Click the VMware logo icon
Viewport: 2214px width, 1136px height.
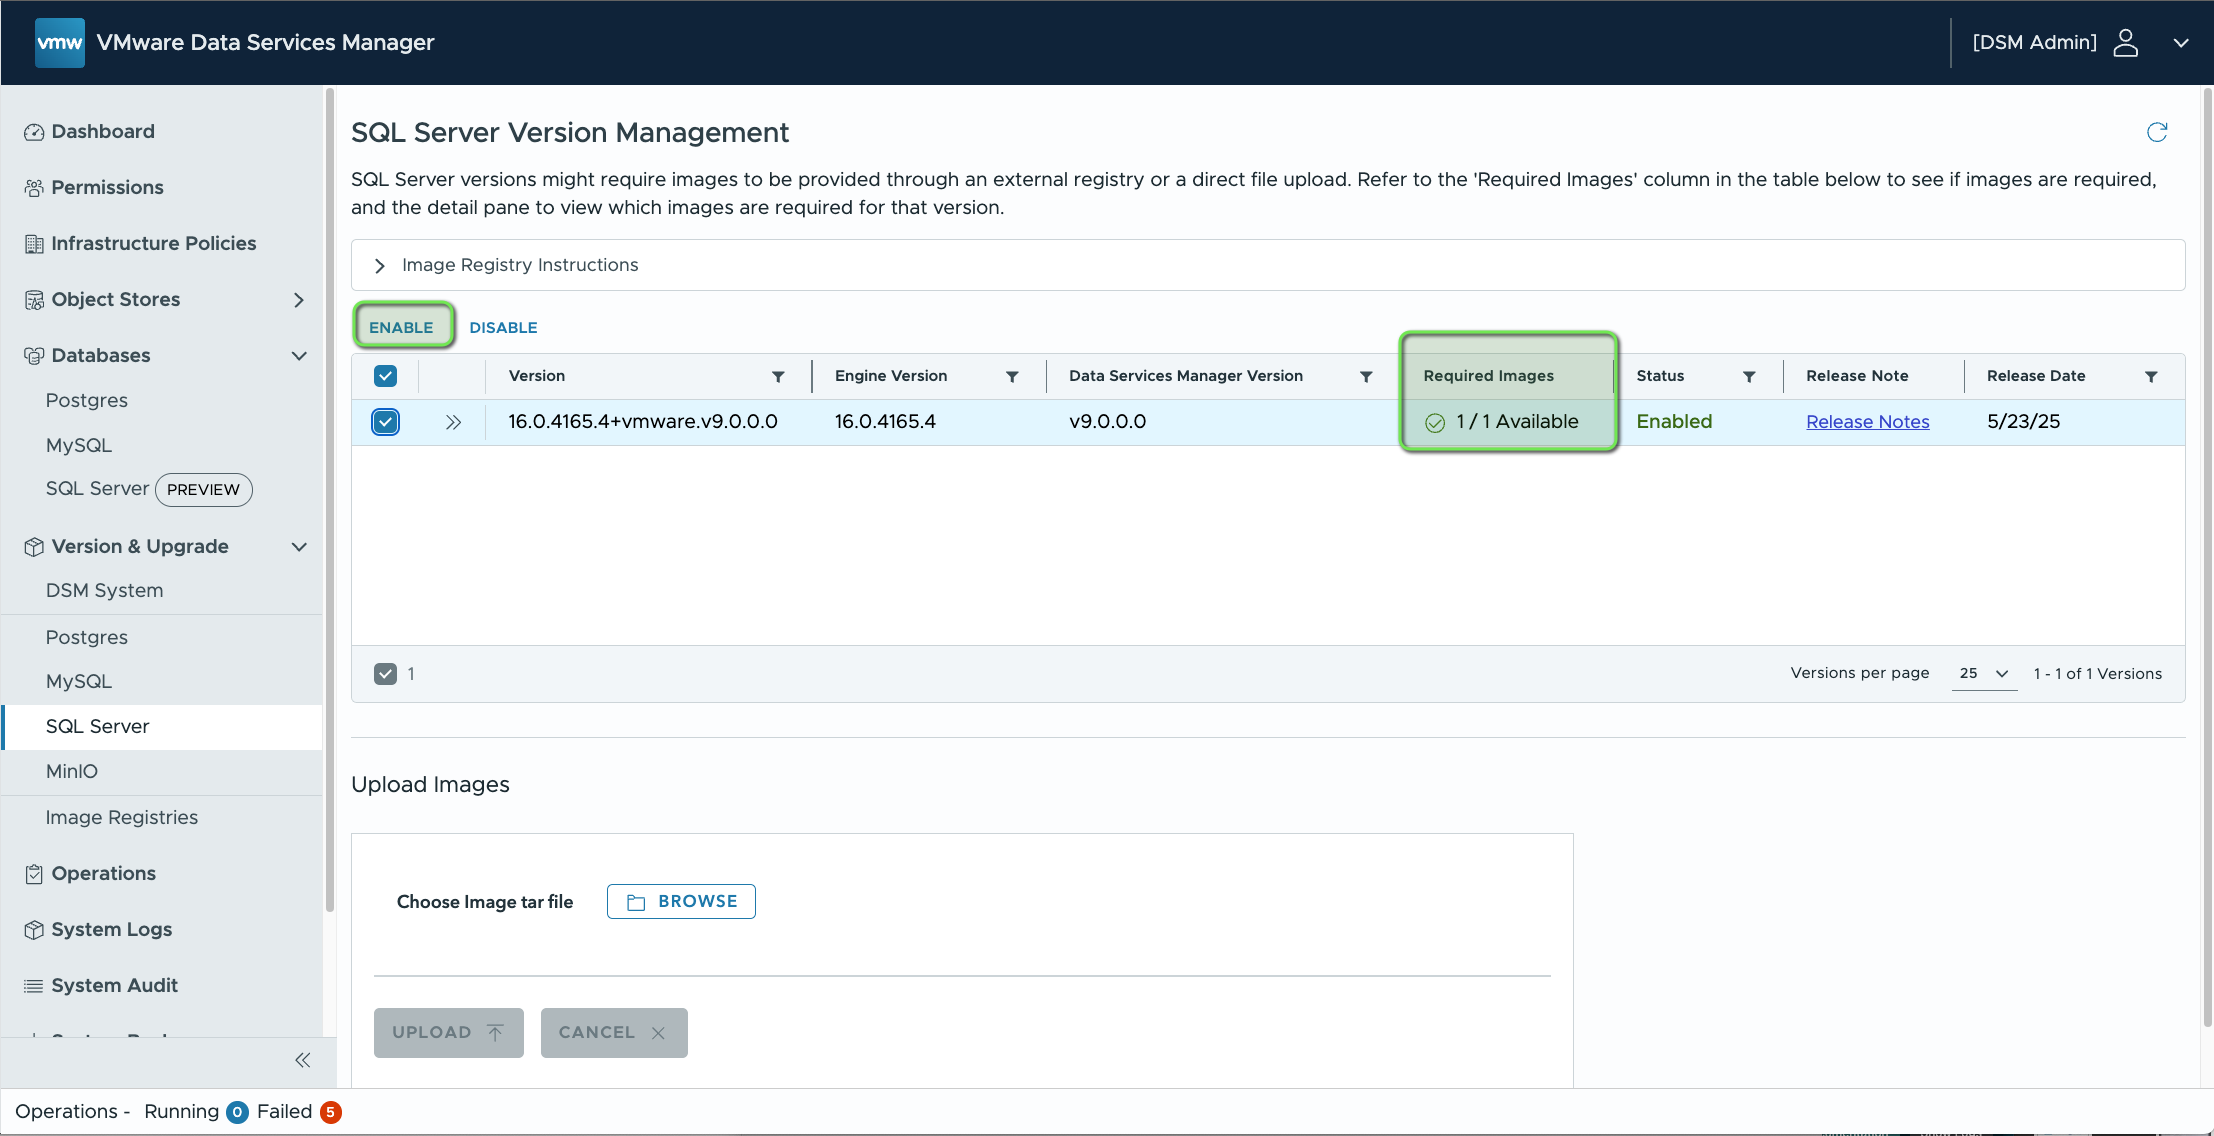pyautogui.click(x=59, y=42)
